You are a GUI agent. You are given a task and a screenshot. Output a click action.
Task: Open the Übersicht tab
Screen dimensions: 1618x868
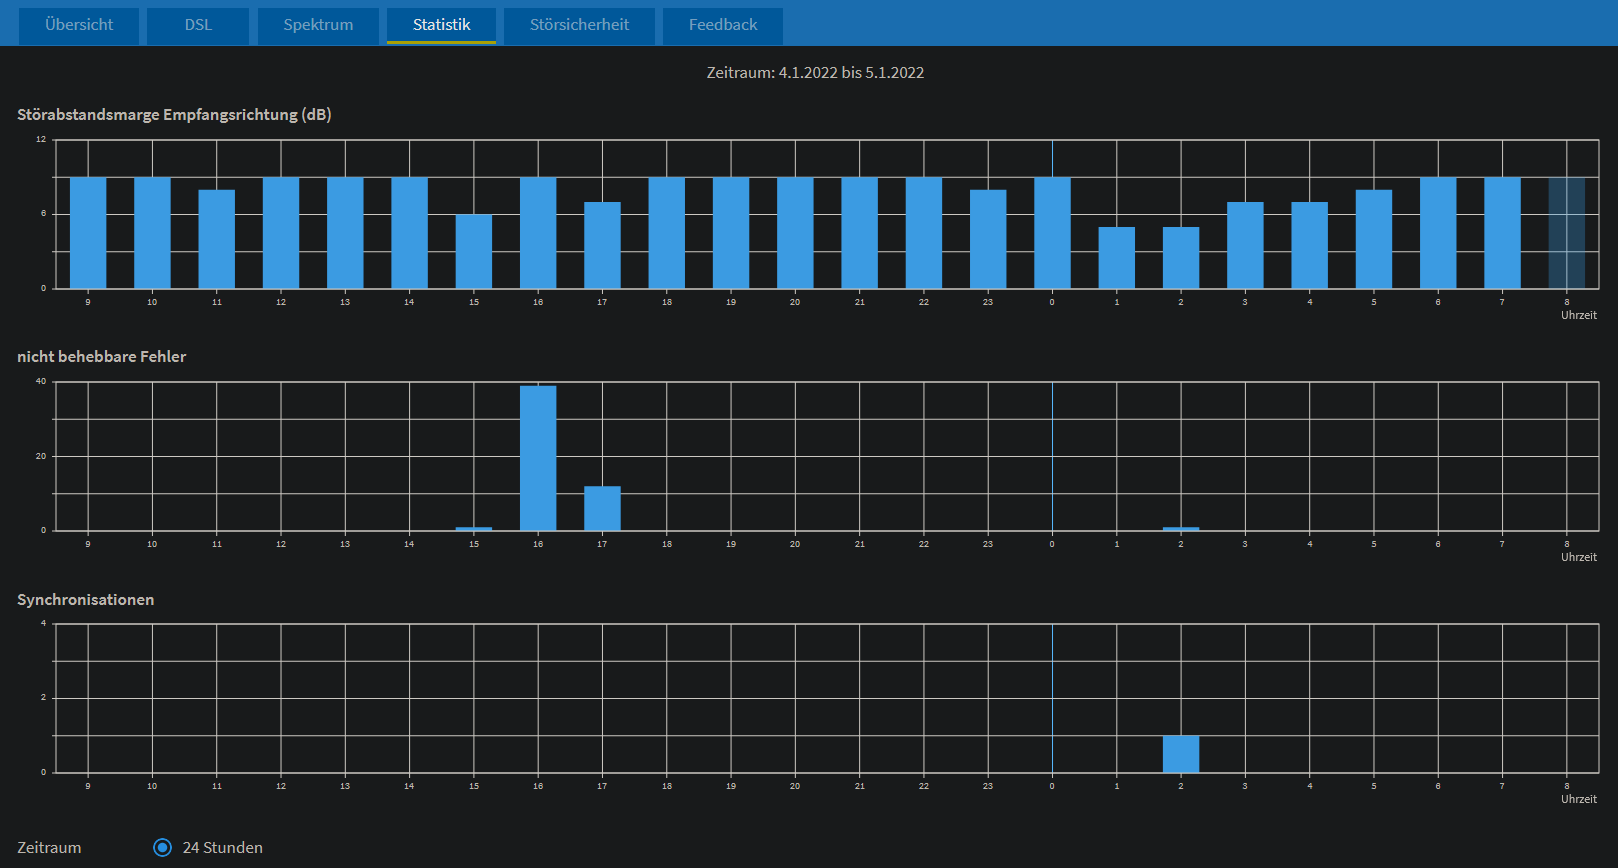click(x=79, y=25)
